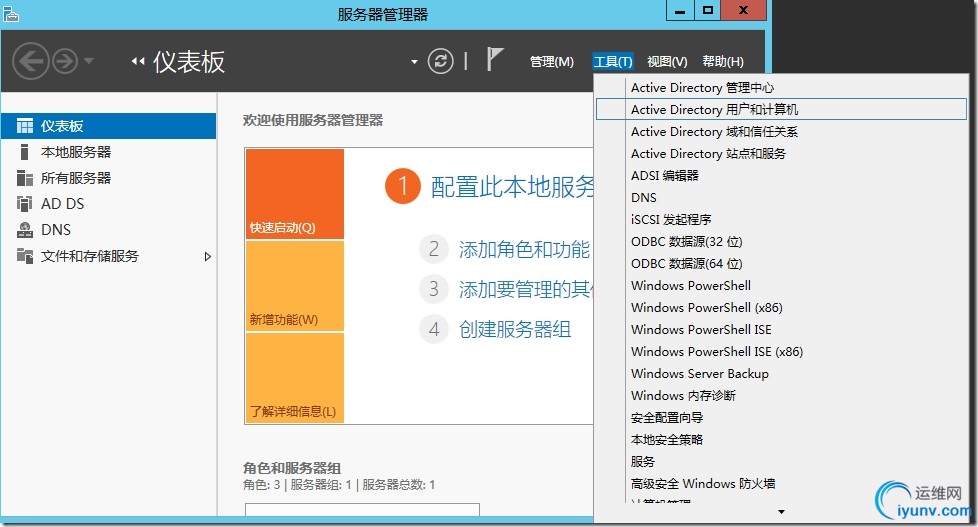Click File and Storage Services icon
Screen dimensions: 978x527
[x=25, y=256]
